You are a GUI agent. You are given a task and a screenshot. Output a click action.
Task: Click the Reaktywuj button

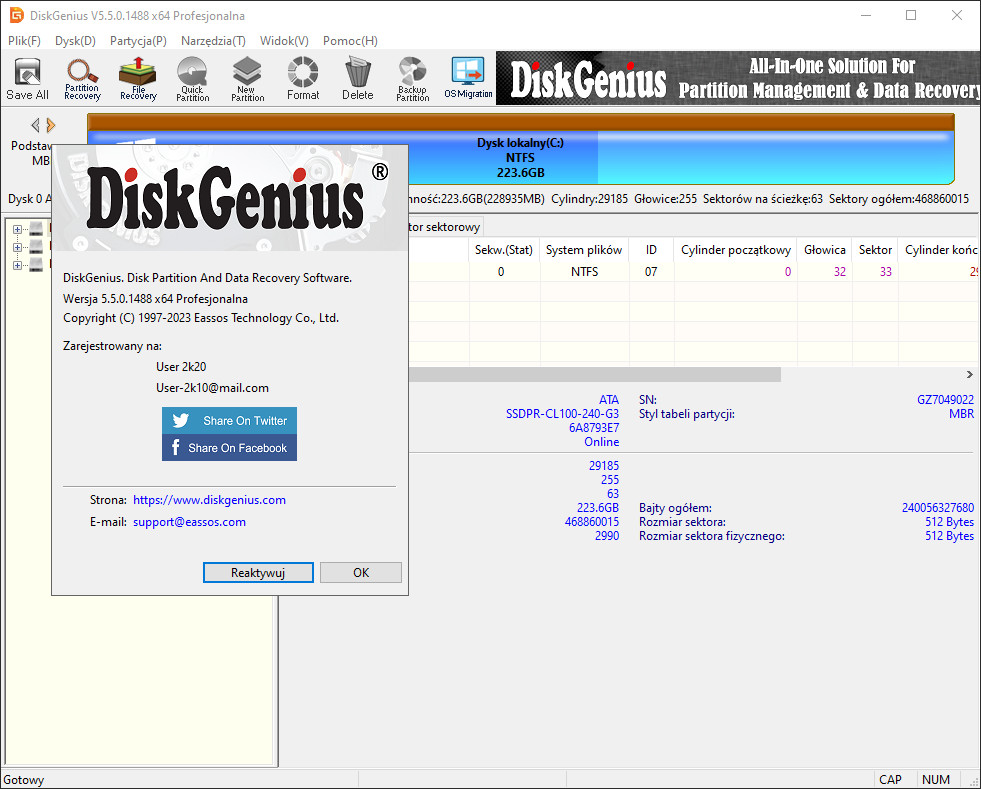[x=258, y=573]
